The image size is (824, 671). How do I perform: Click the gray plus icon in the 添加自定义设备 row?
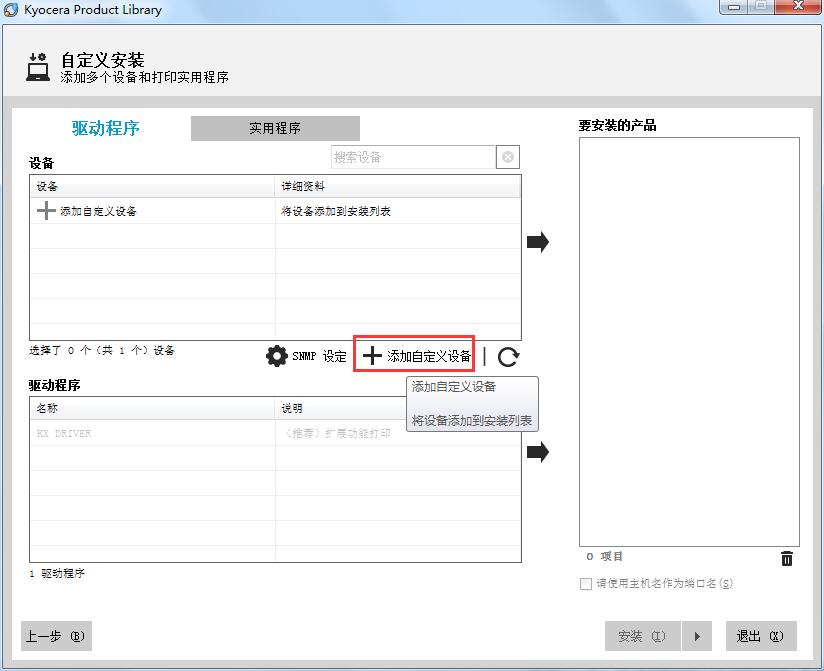[x=46, y=211]
